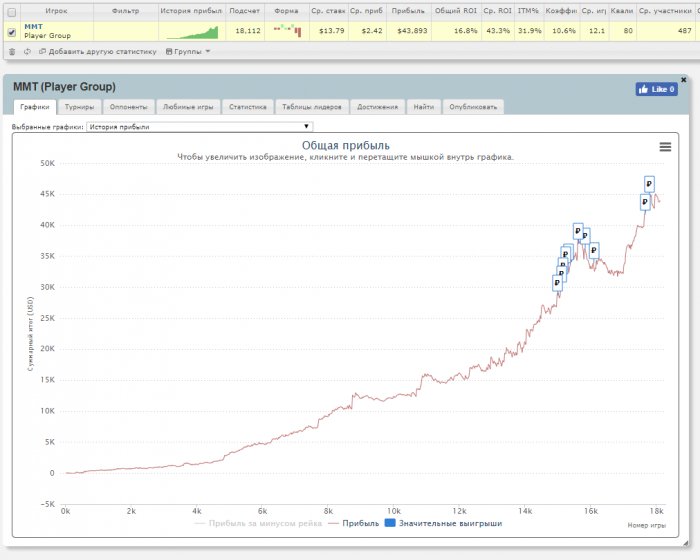Open the Выбранные графики dropdown
700x560 pixels.
[x=200, y=127]
